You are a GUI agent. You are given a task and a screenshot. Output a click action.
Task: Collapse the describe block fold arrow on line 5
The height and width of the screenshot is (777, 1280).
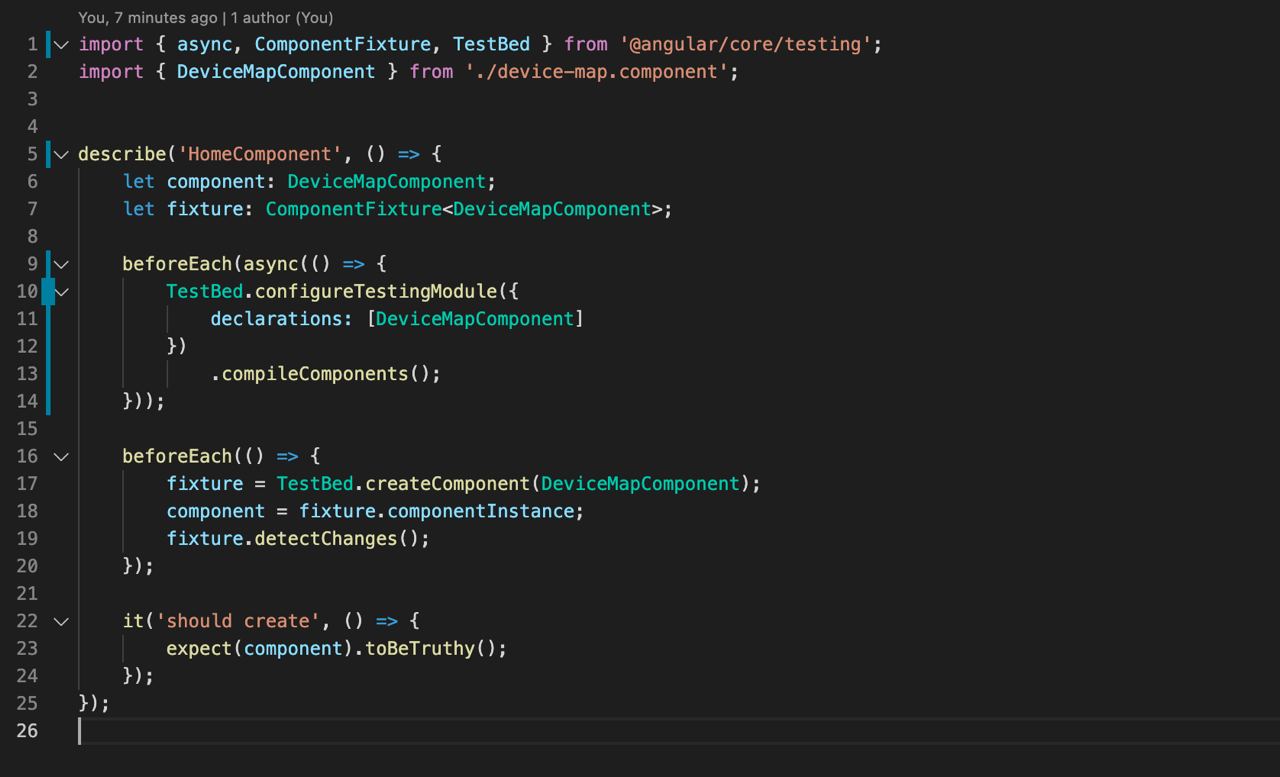pyautogui.click(x=62, y=154)
